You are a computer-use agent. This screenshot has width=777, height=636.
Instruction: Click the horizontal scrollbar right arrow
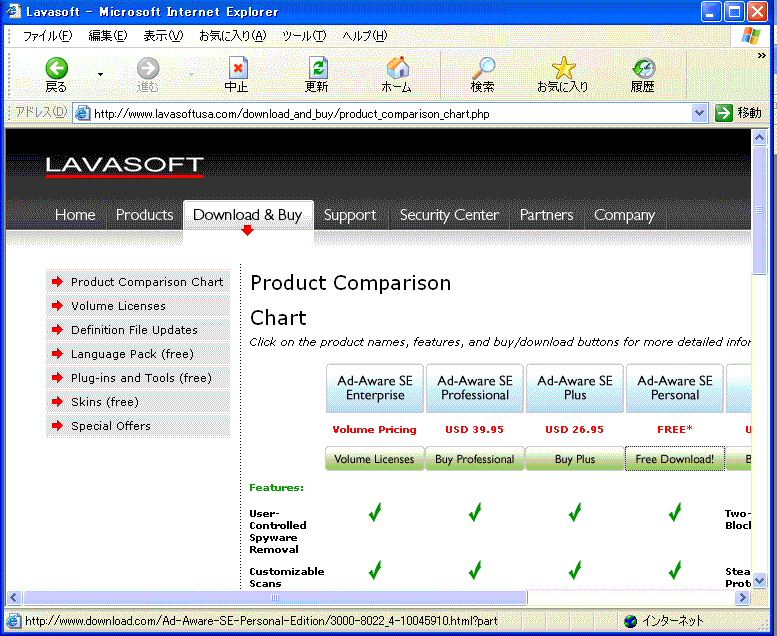pos(742,597)
